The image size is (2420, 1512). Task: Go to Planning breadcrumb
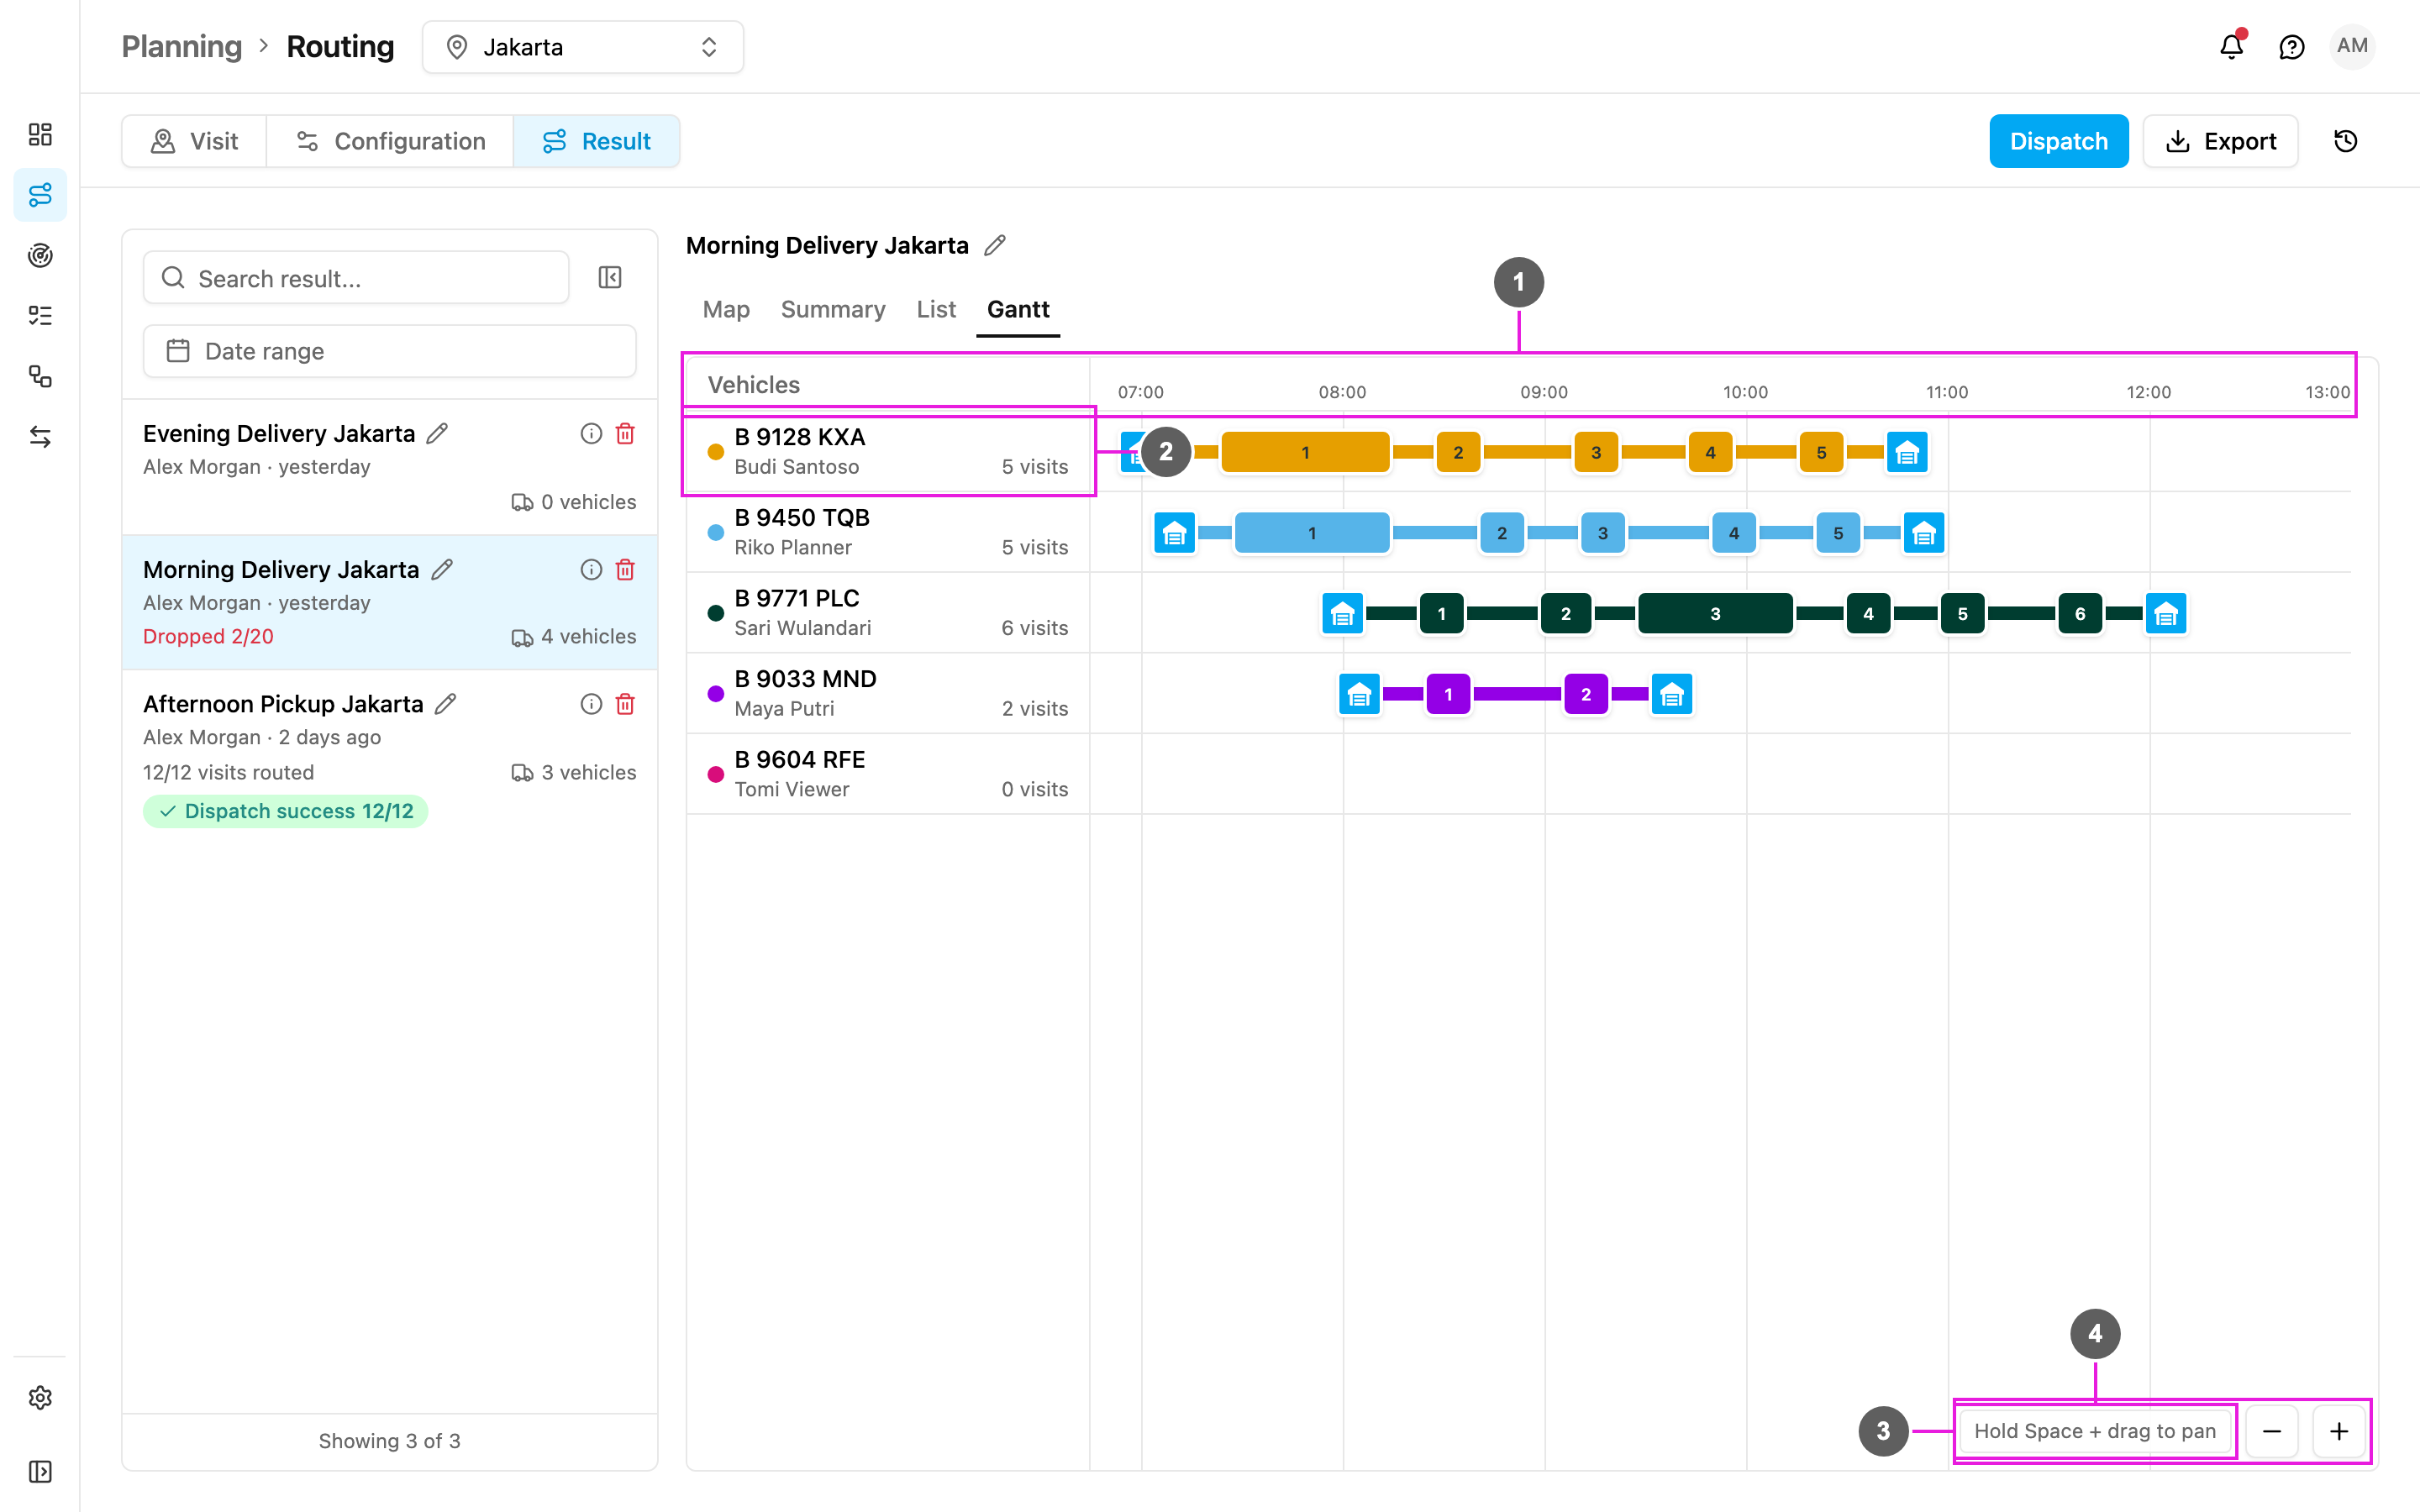click(x=182, y=47)
